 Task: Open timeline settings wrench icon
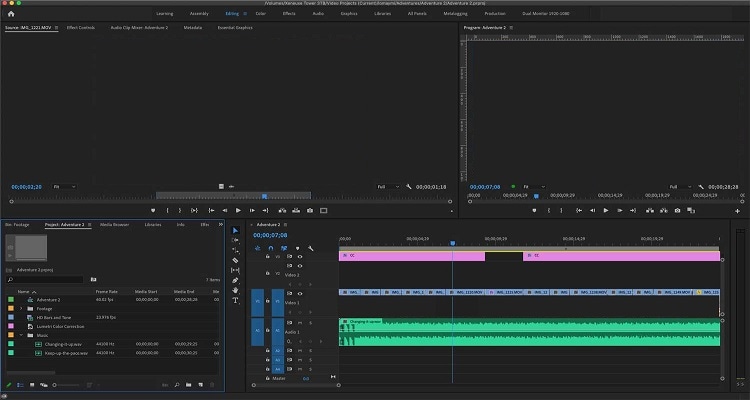311,247
